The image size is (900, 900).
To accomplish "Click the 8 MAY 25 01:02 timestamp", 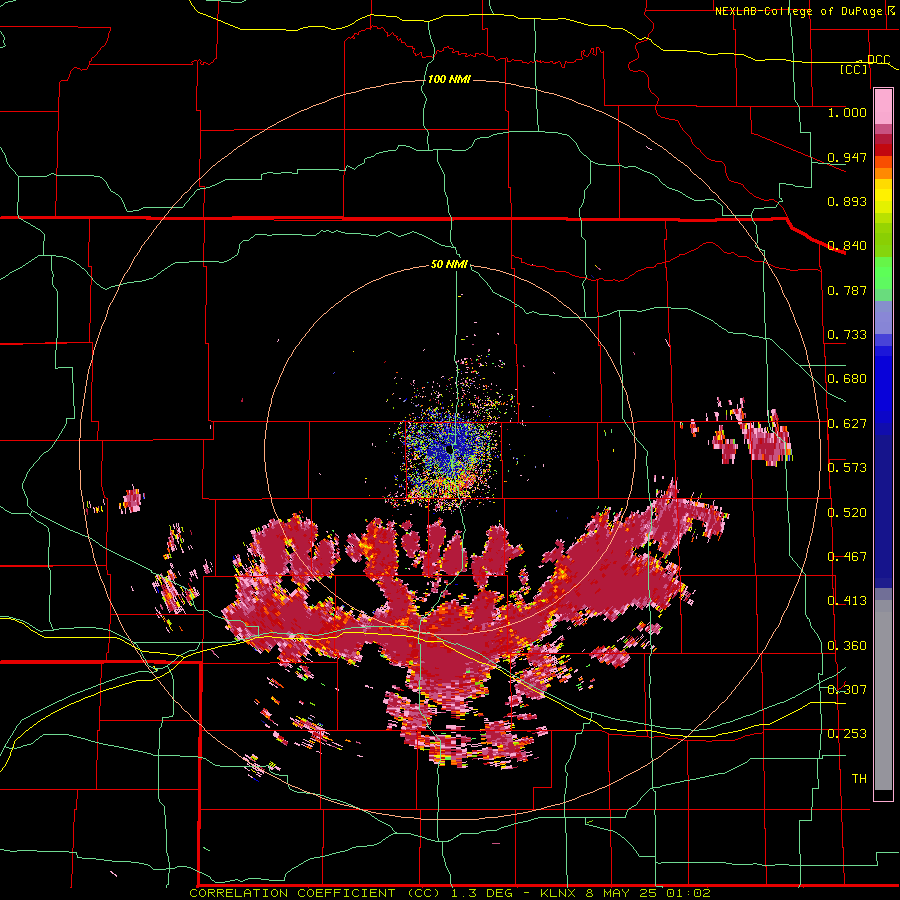I will (648, 893).
